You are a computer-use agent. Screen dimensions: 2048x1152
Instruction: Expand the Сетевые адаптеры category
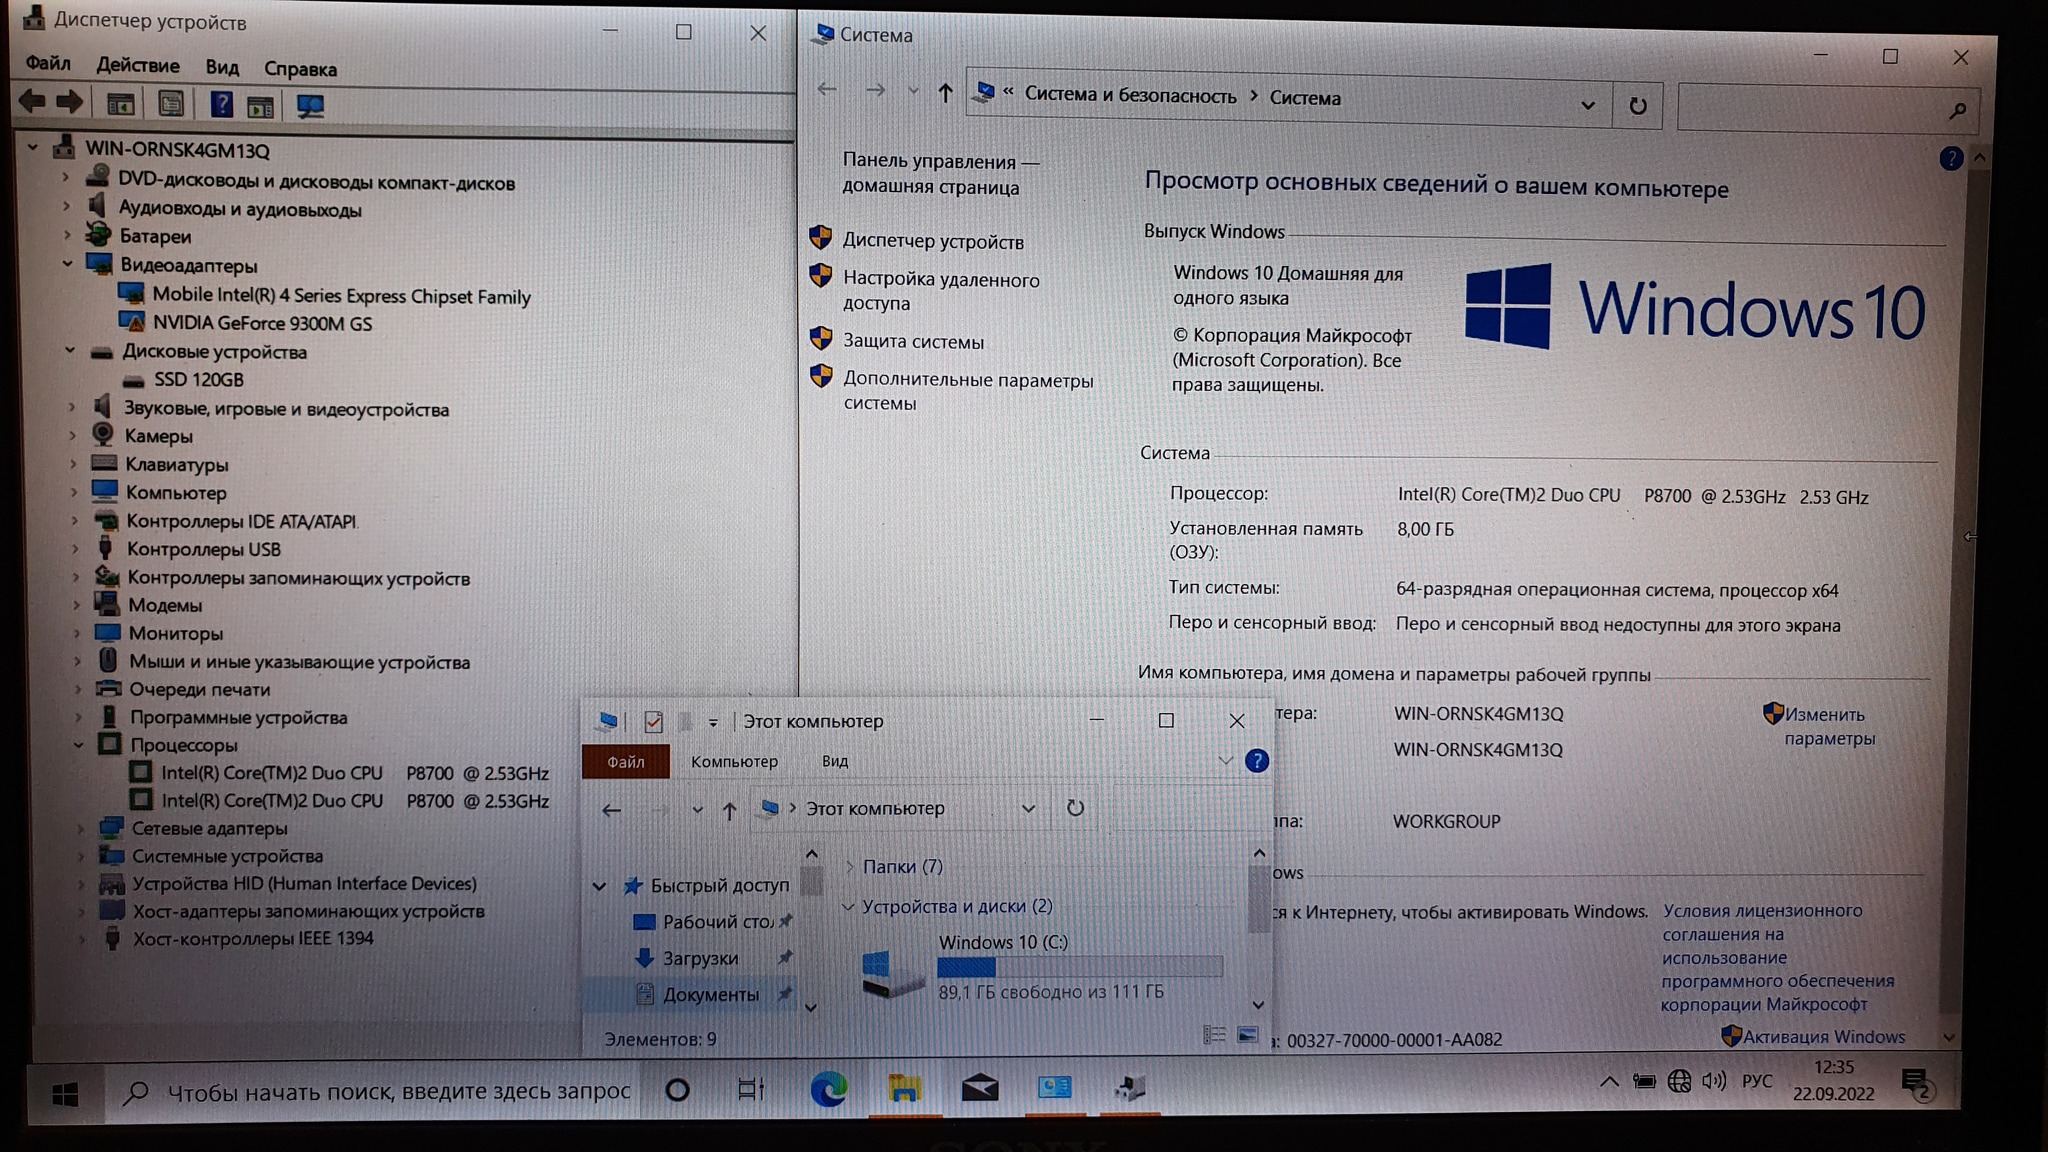pyautogui.click(x=81, y=828)
